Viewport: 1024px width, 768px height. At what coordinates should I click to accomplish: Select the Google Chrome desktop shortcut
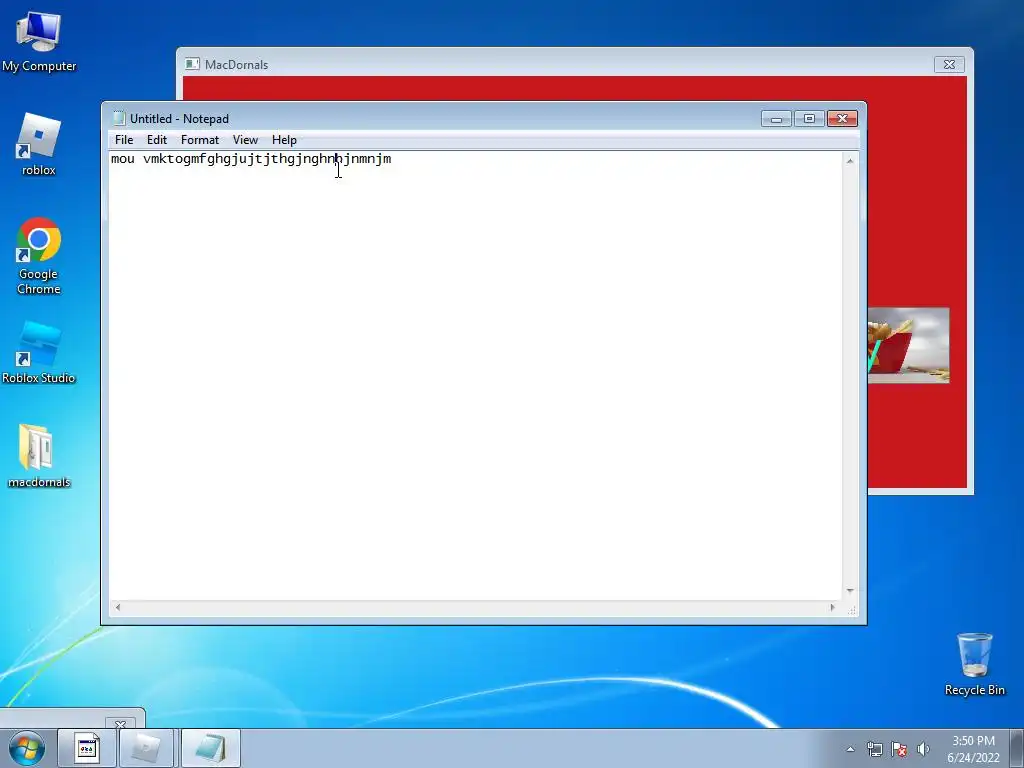tap(39, 256)
